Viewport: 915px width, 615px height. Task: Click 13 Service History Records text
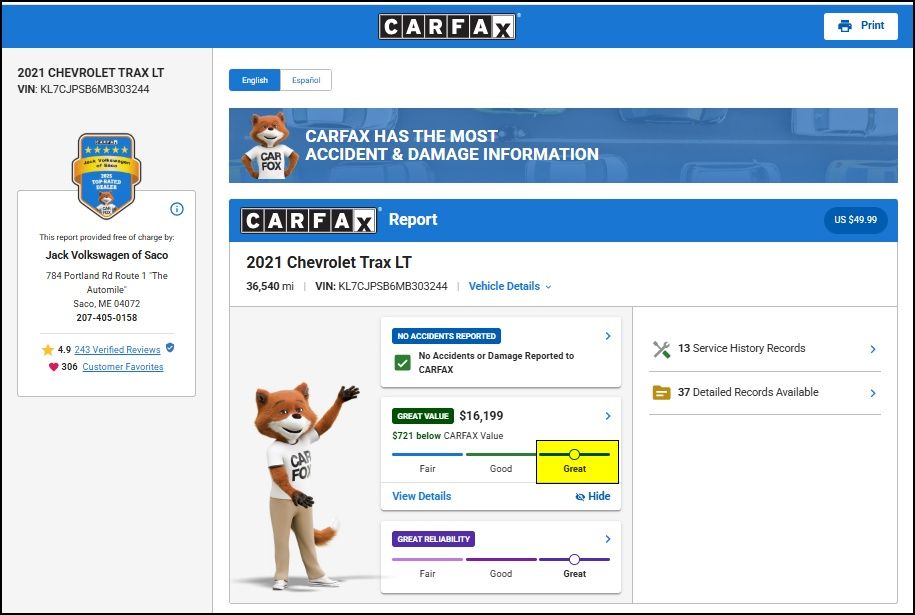coord(742,348)
